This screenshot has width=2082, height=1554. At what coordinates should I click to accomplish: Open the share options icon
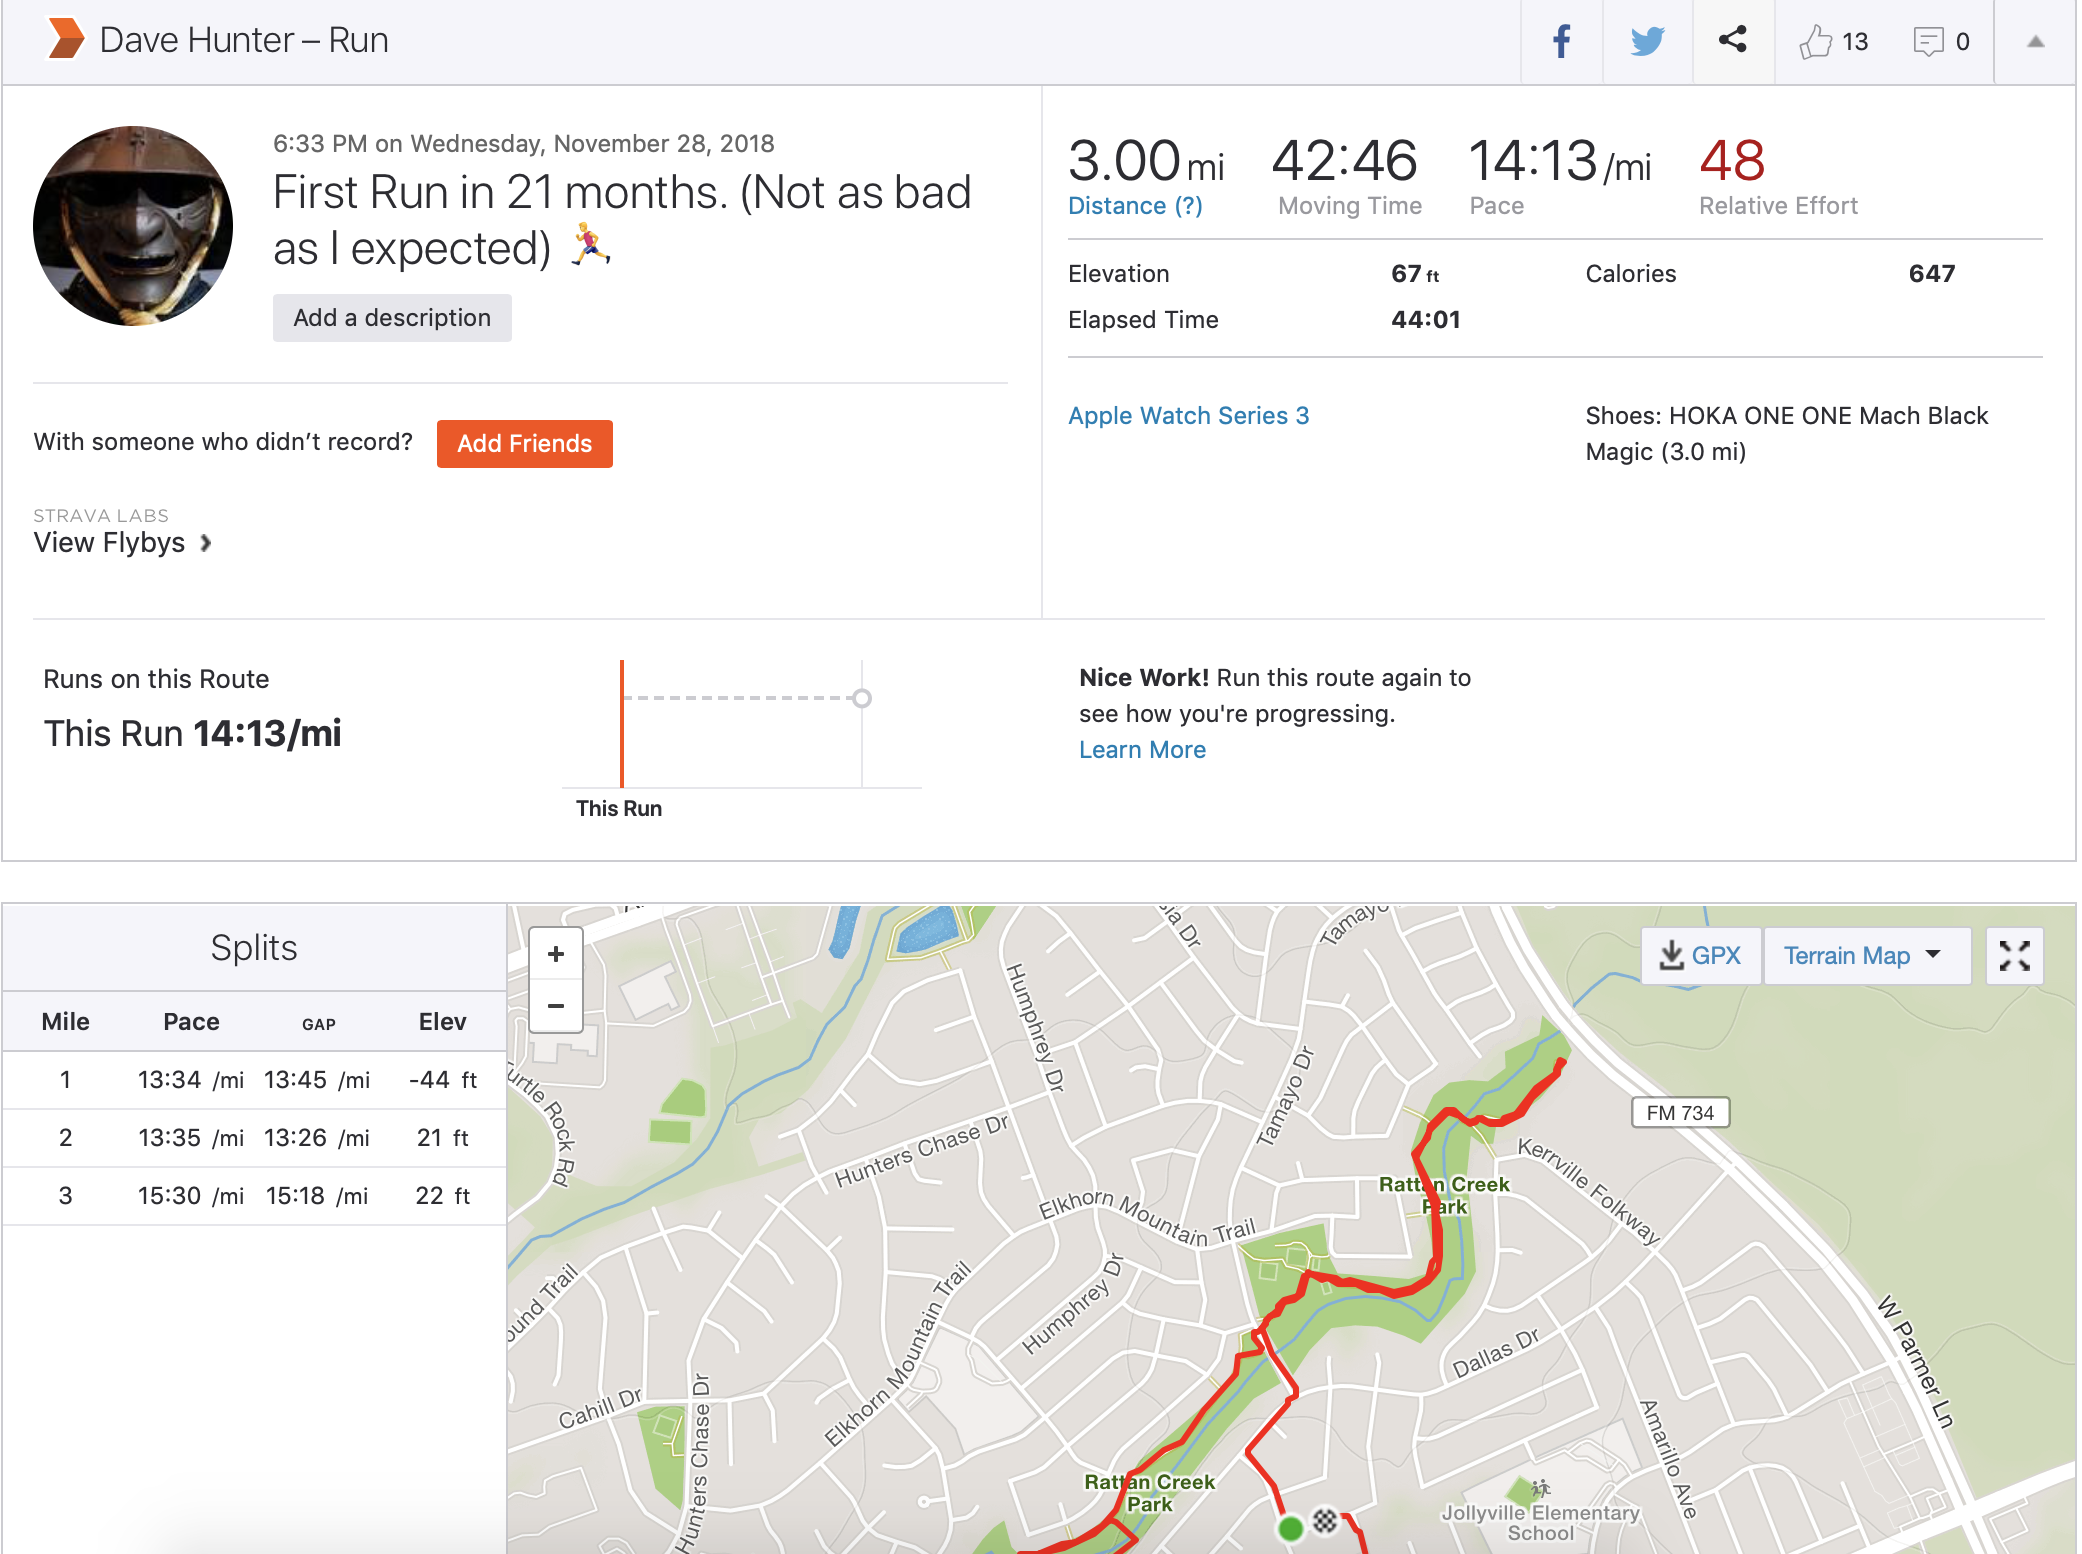1733,40
